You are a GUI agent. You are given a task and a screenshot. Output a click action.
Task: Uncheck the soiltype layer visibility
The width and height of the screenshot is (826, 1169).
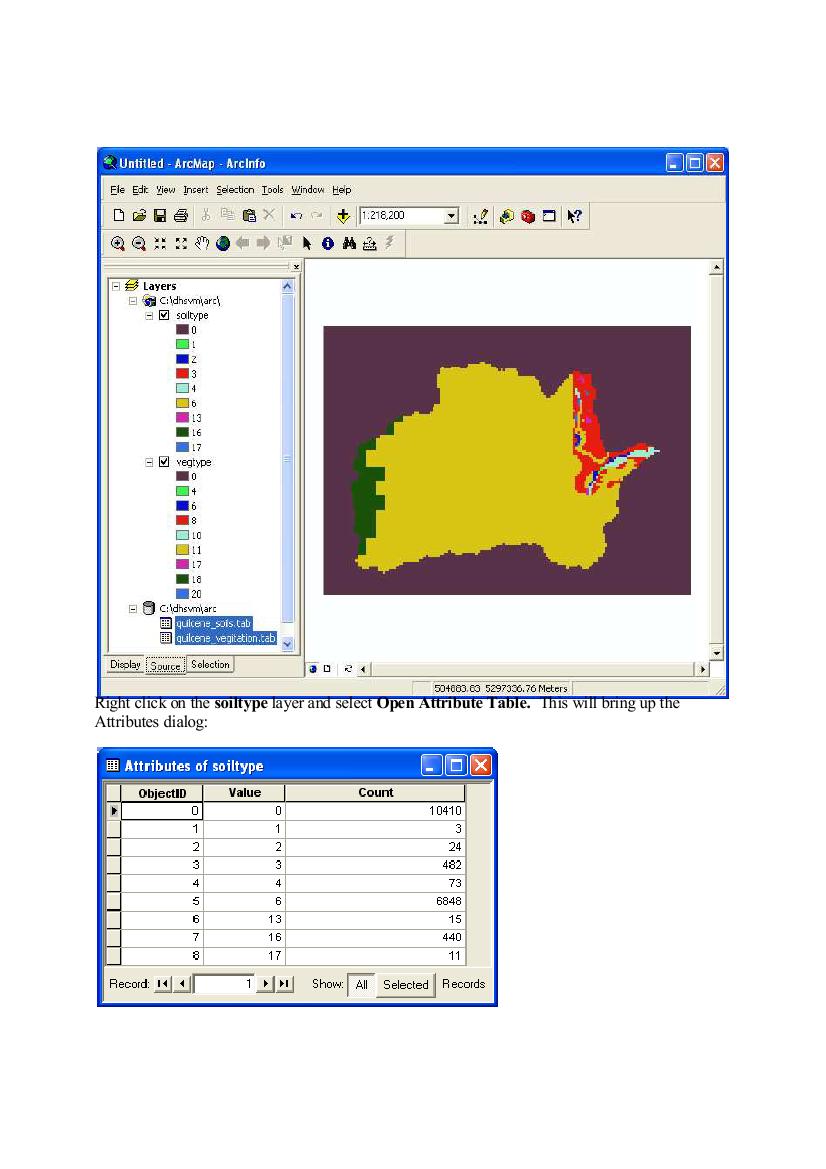tap(164, 315)
